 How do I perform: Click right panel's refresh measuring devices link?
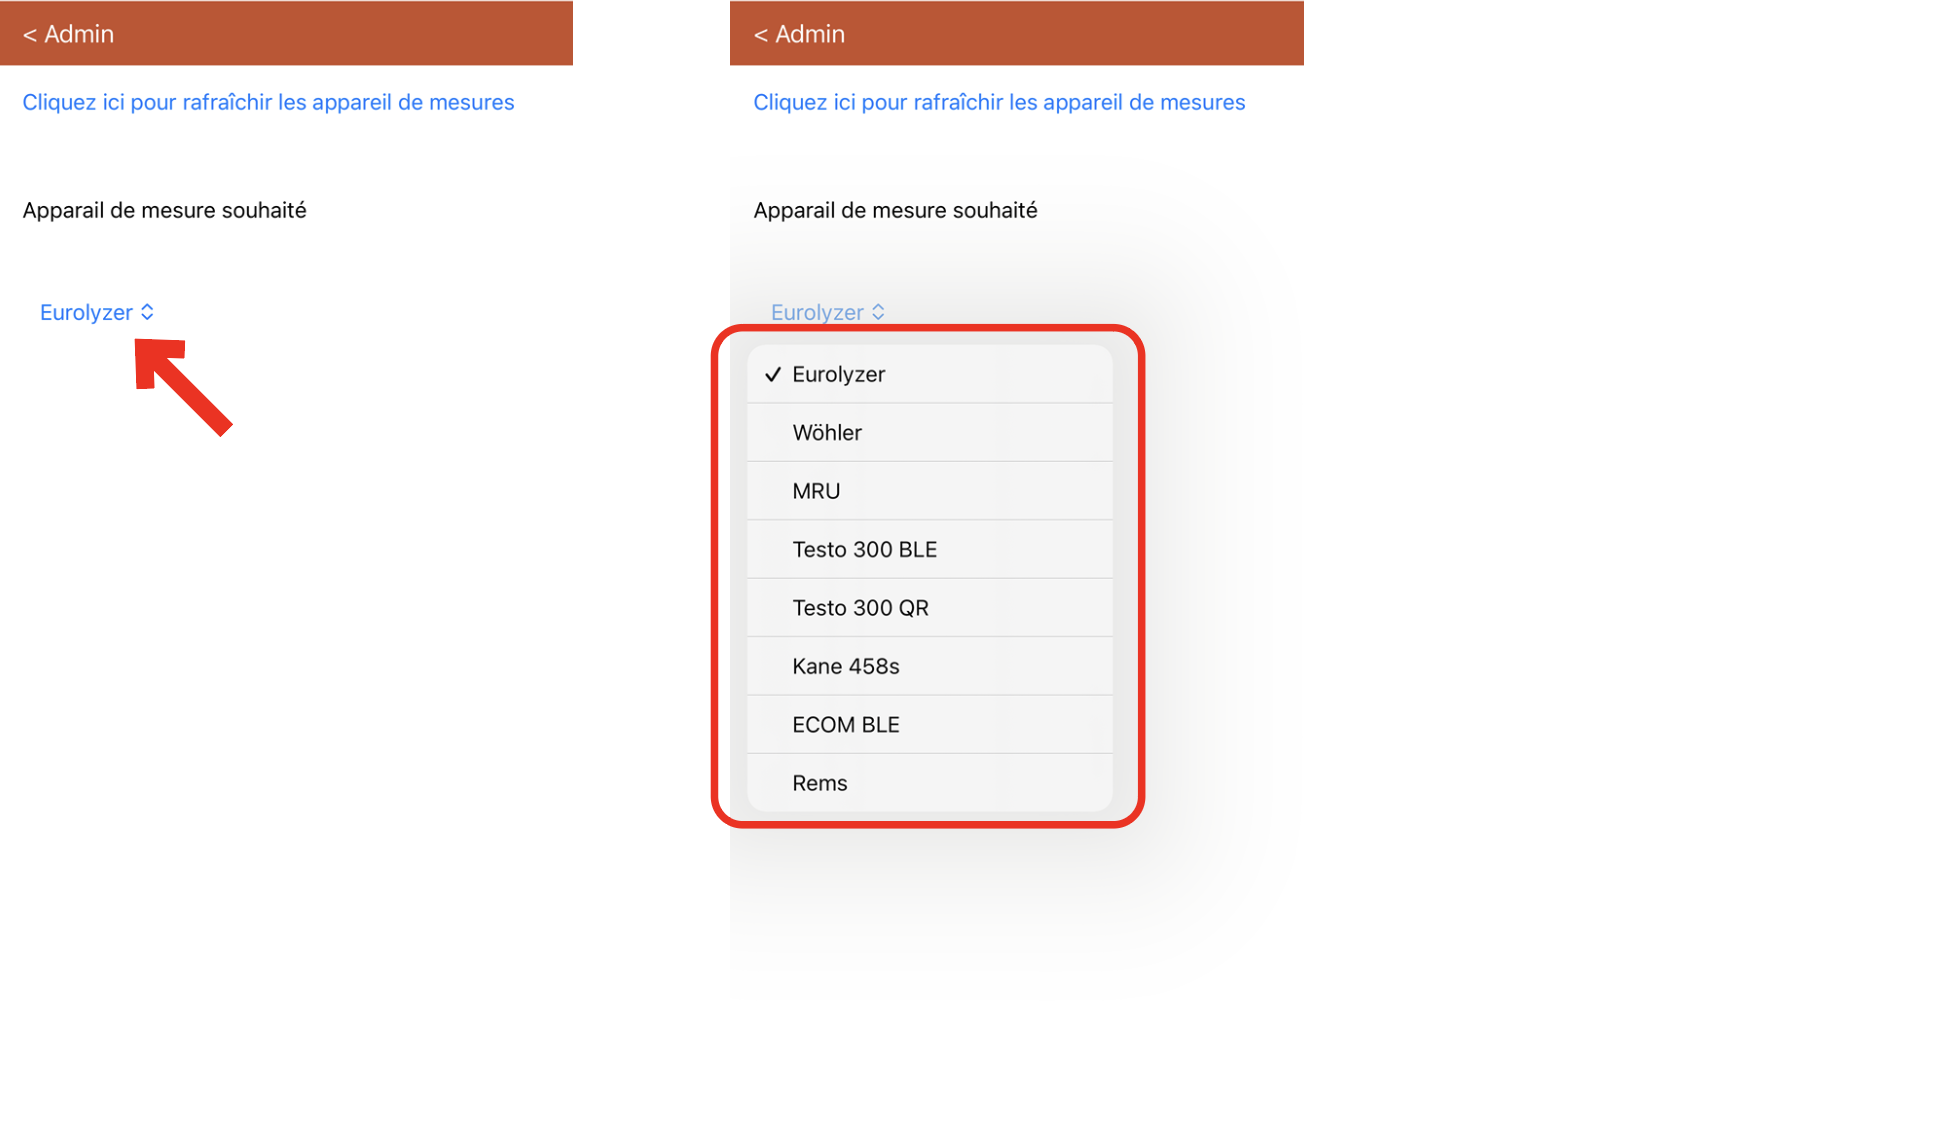click(x=998, y=102)
